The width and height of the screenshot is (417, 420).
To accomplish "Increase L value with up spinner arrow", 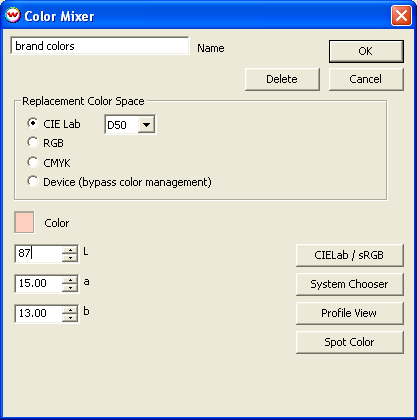I will point(70,250).
